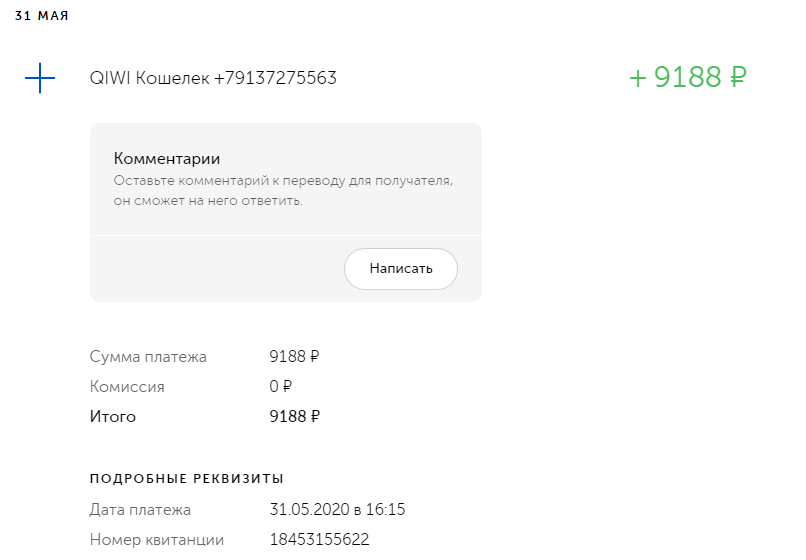Click the comment hint about leaving a transfer comment
The height and width of the screenshot is (560, 806).
click(283, 181)
